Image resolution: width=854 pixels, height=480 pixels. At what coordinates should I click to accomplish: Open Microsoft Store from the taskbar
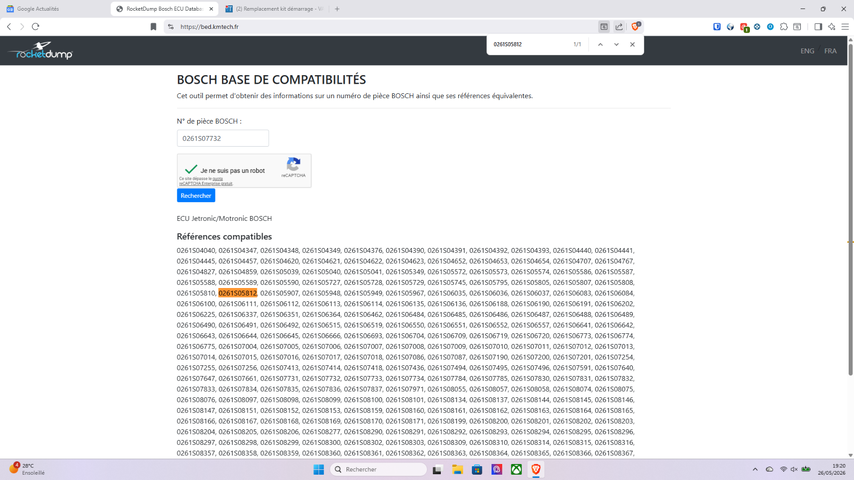tap(477, 469)
